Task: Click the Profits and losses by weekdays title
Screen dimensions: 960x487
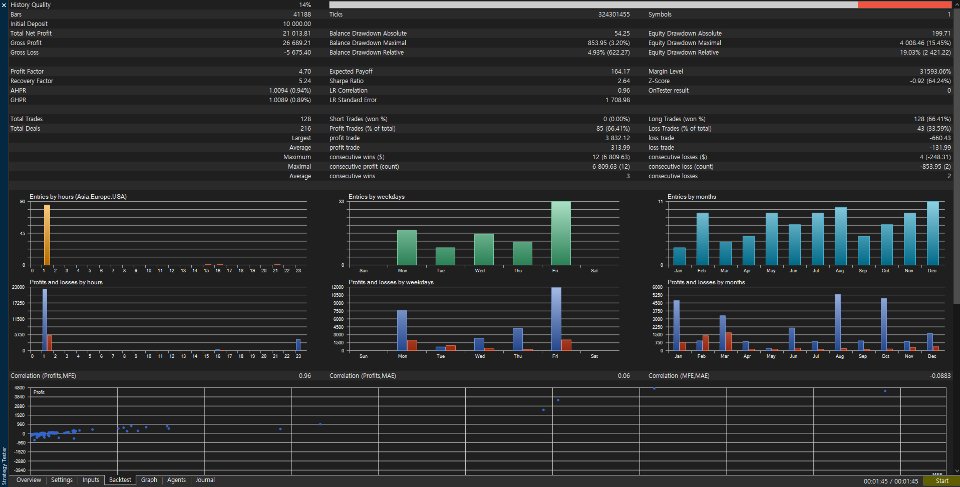Action: [391, 282]
